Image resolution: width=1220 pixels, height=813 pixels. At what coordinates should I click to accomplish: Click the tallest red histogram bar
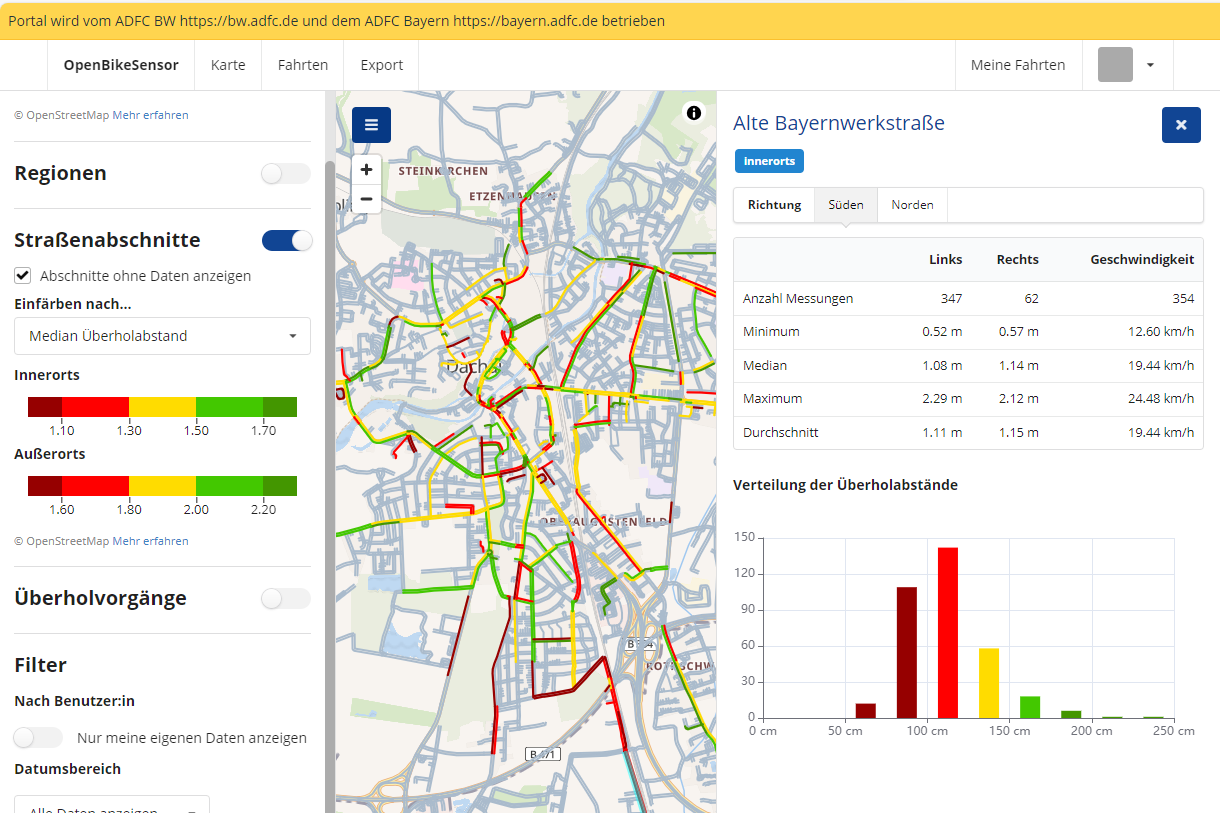(948, 632)
